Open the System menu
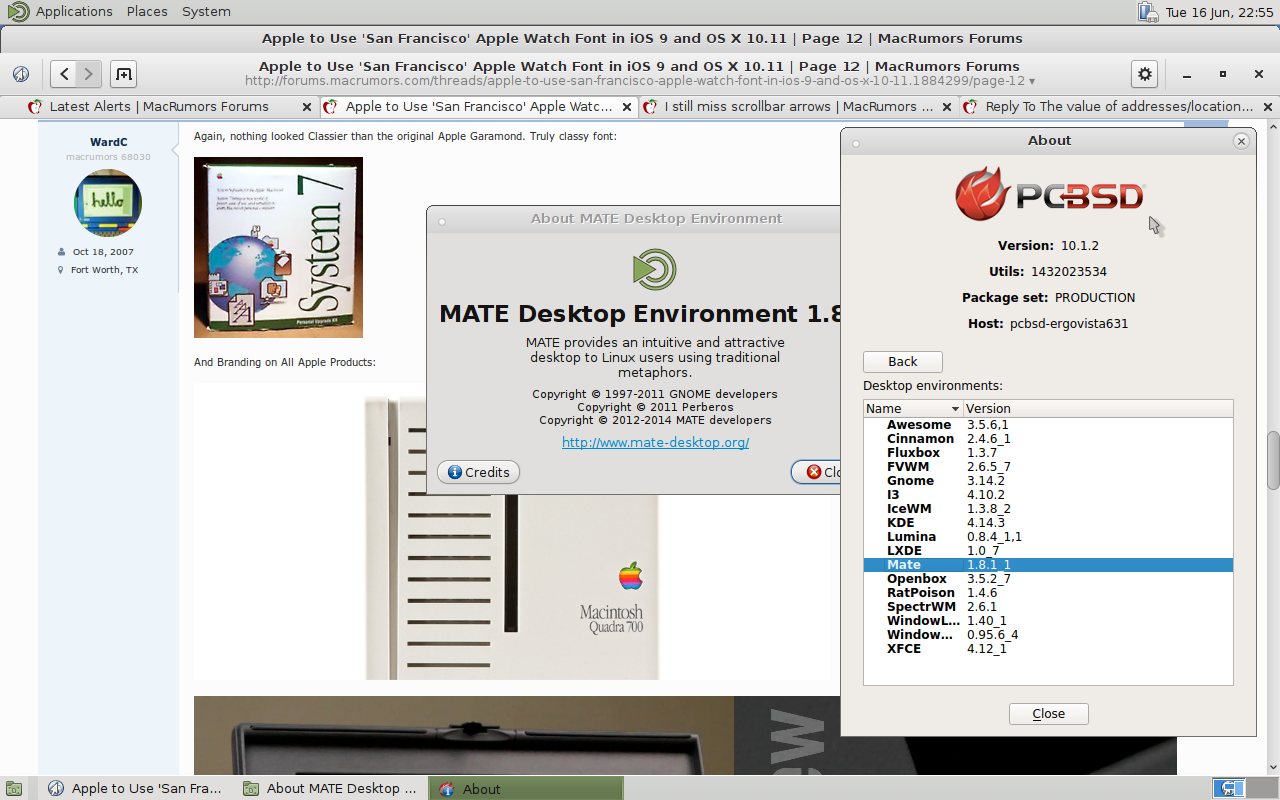Viewport: 1280px width, 800px height. pyautogui.click(x=206, y=12)
